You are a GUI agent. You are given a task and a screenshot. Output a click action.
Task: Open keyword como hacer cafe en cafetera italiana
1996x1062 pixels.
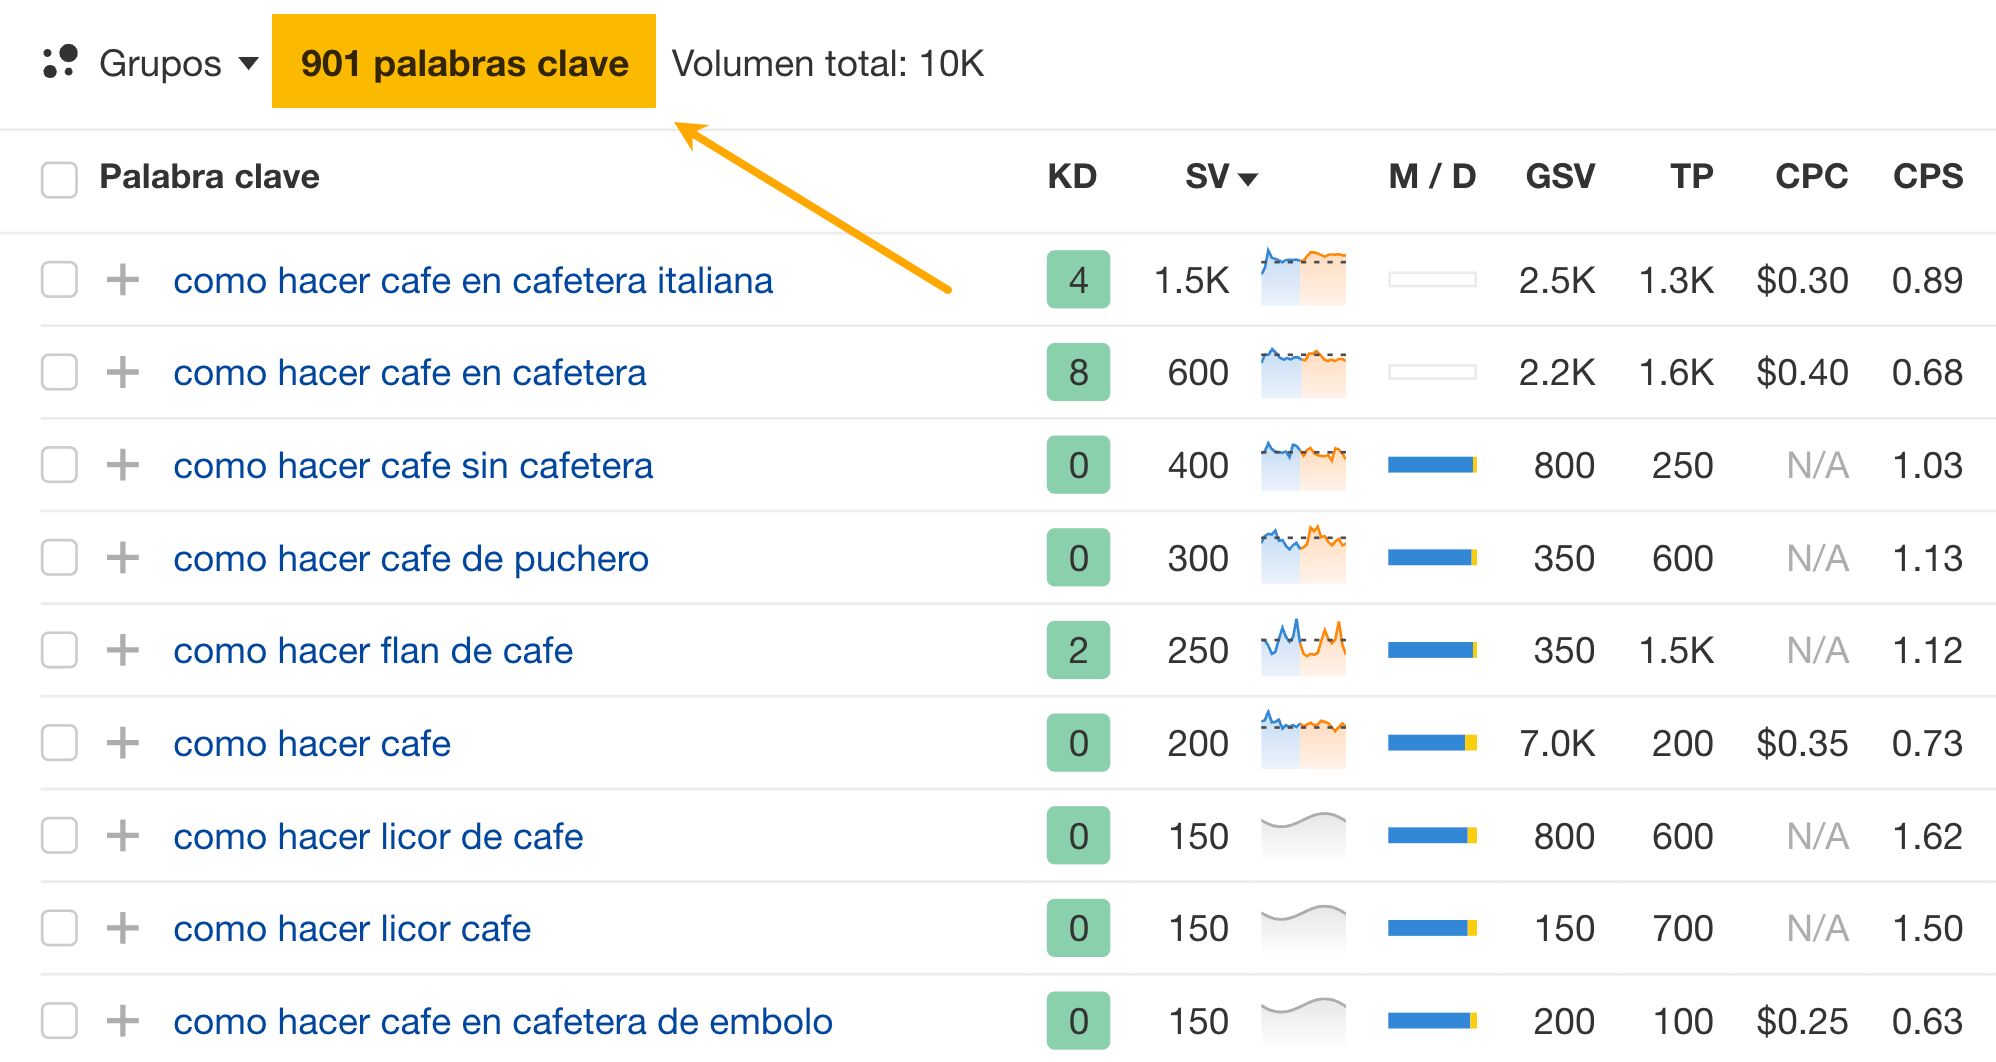(x=473, y=280)
